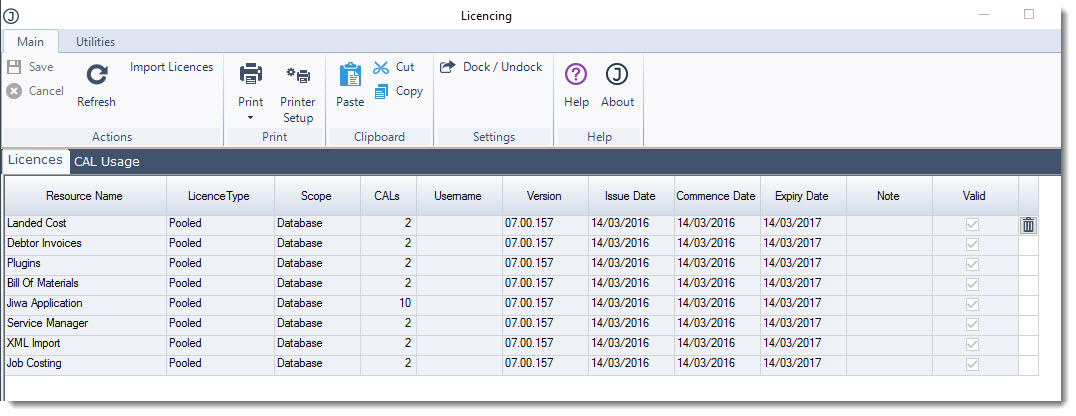
Task: Select the Plugins resource cell
Action: [x=85, y=264]
